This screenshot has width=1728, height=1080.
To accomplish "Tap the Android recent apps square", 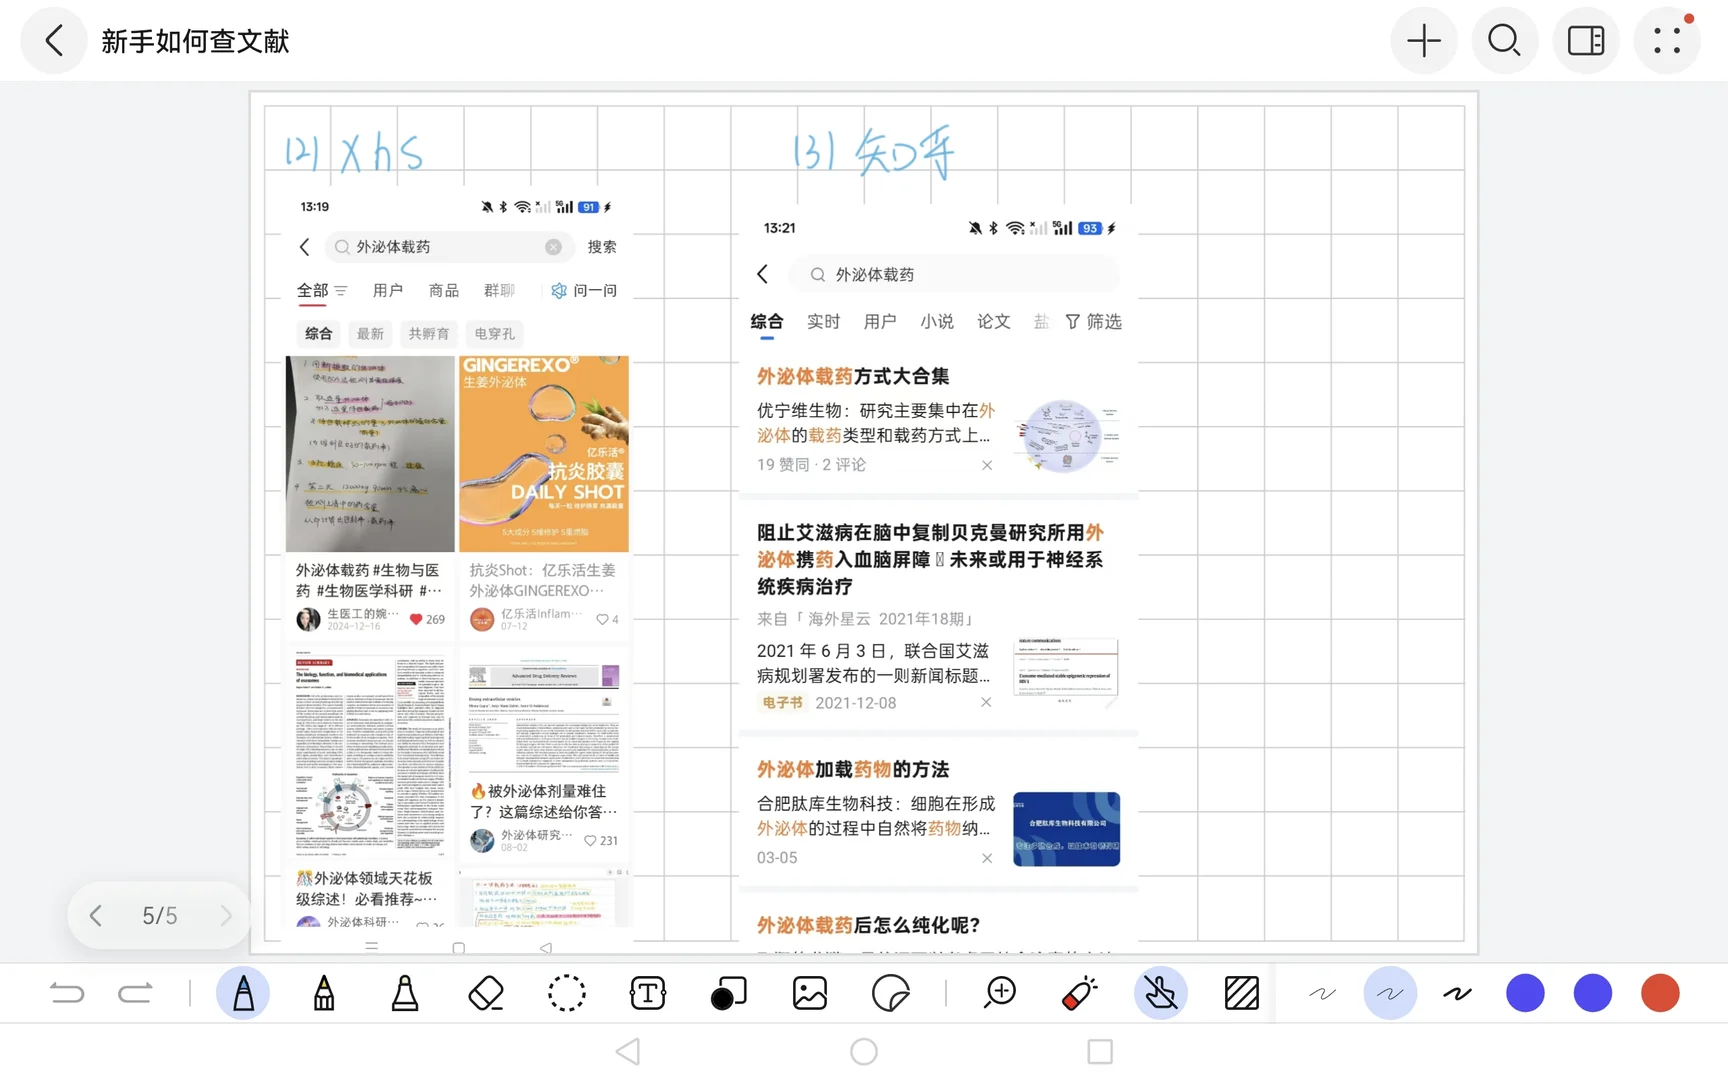I will [1100, 1052].
